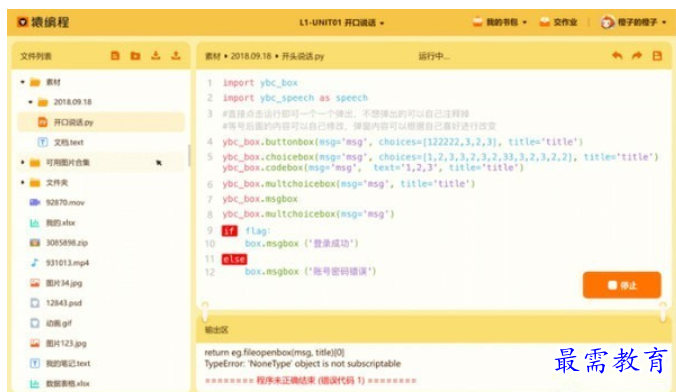Click the text file icon beside 文档.text
This screenshot has height=392, width=676.
42,142
